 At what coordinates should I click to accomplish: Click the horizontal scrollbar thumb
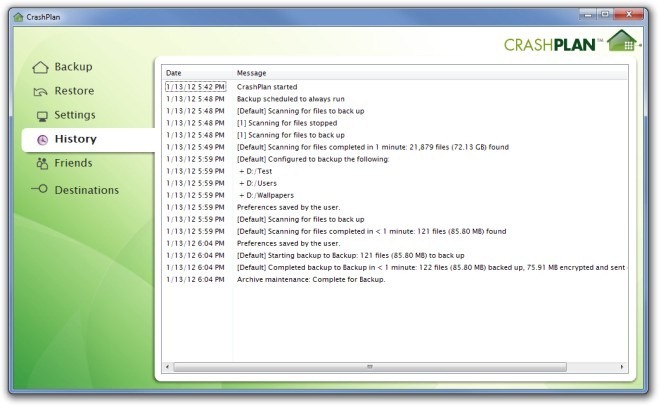(x=370, y=367)
